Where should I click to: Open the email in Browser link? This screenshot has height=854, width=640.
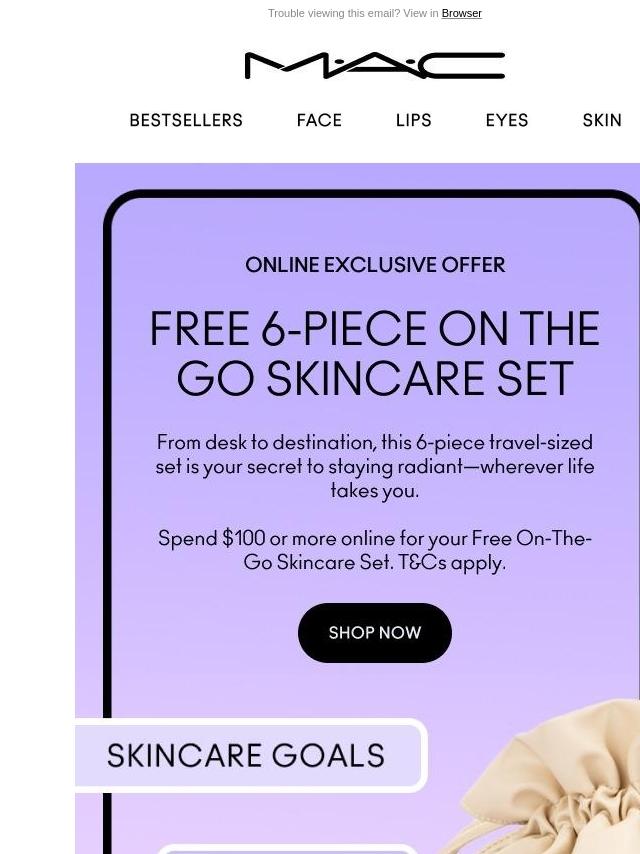[x=461, y=13]
